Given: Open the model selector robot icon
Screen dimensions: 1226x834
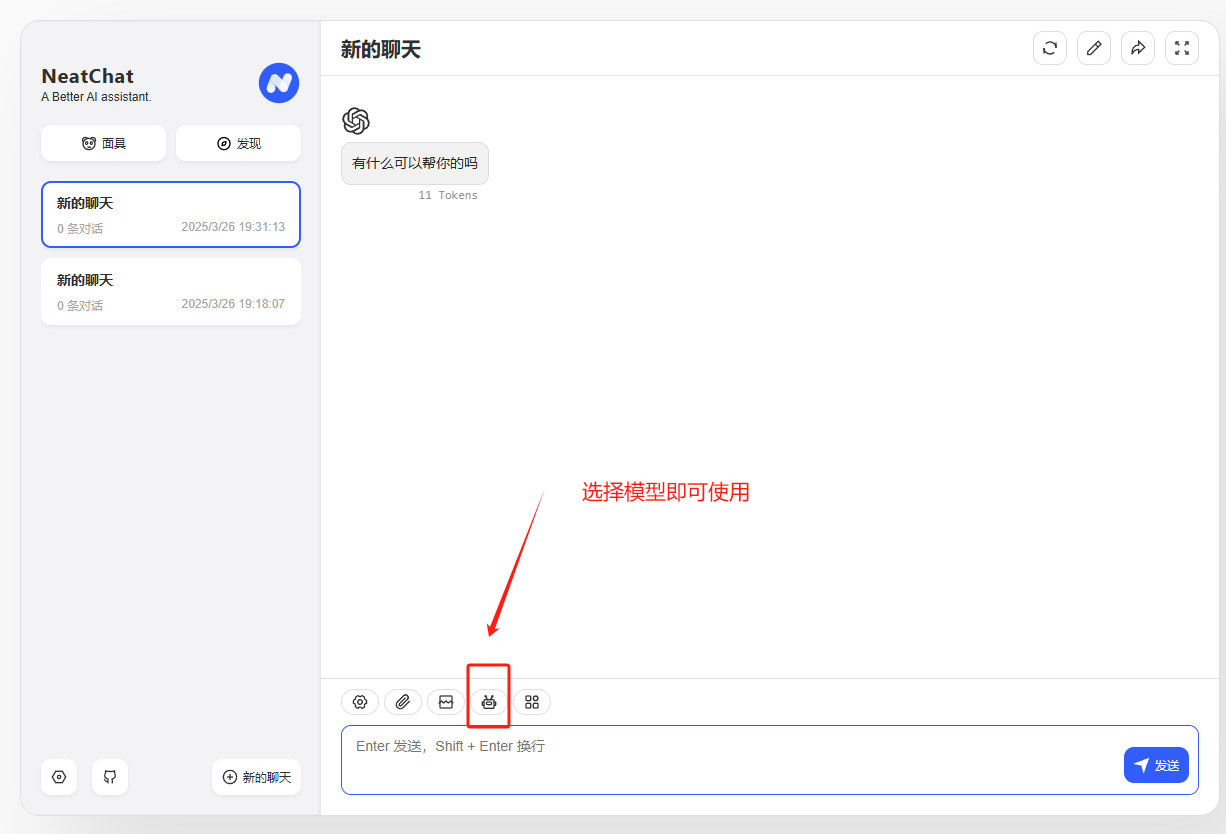Looking at the screenshot, I should tap(488, 702).
